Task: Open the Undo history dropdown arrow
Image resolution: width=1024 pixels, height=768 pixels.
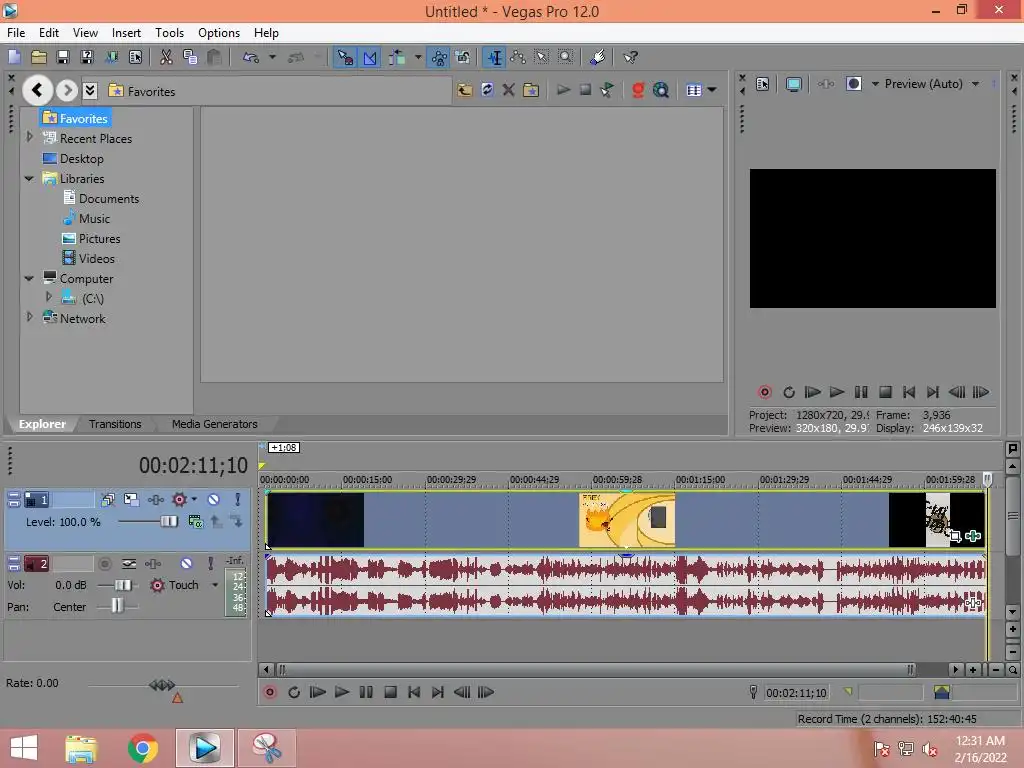Action: (272, 57)
